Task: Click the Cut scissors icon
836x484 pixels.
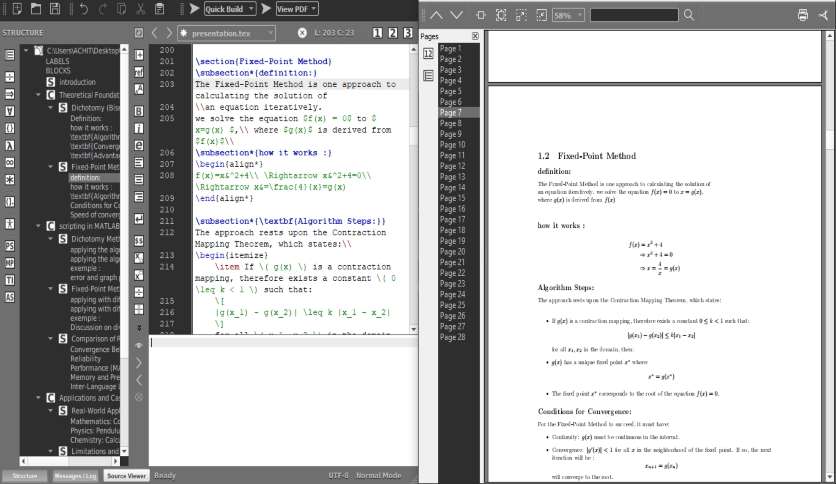Action: [141, 9]
